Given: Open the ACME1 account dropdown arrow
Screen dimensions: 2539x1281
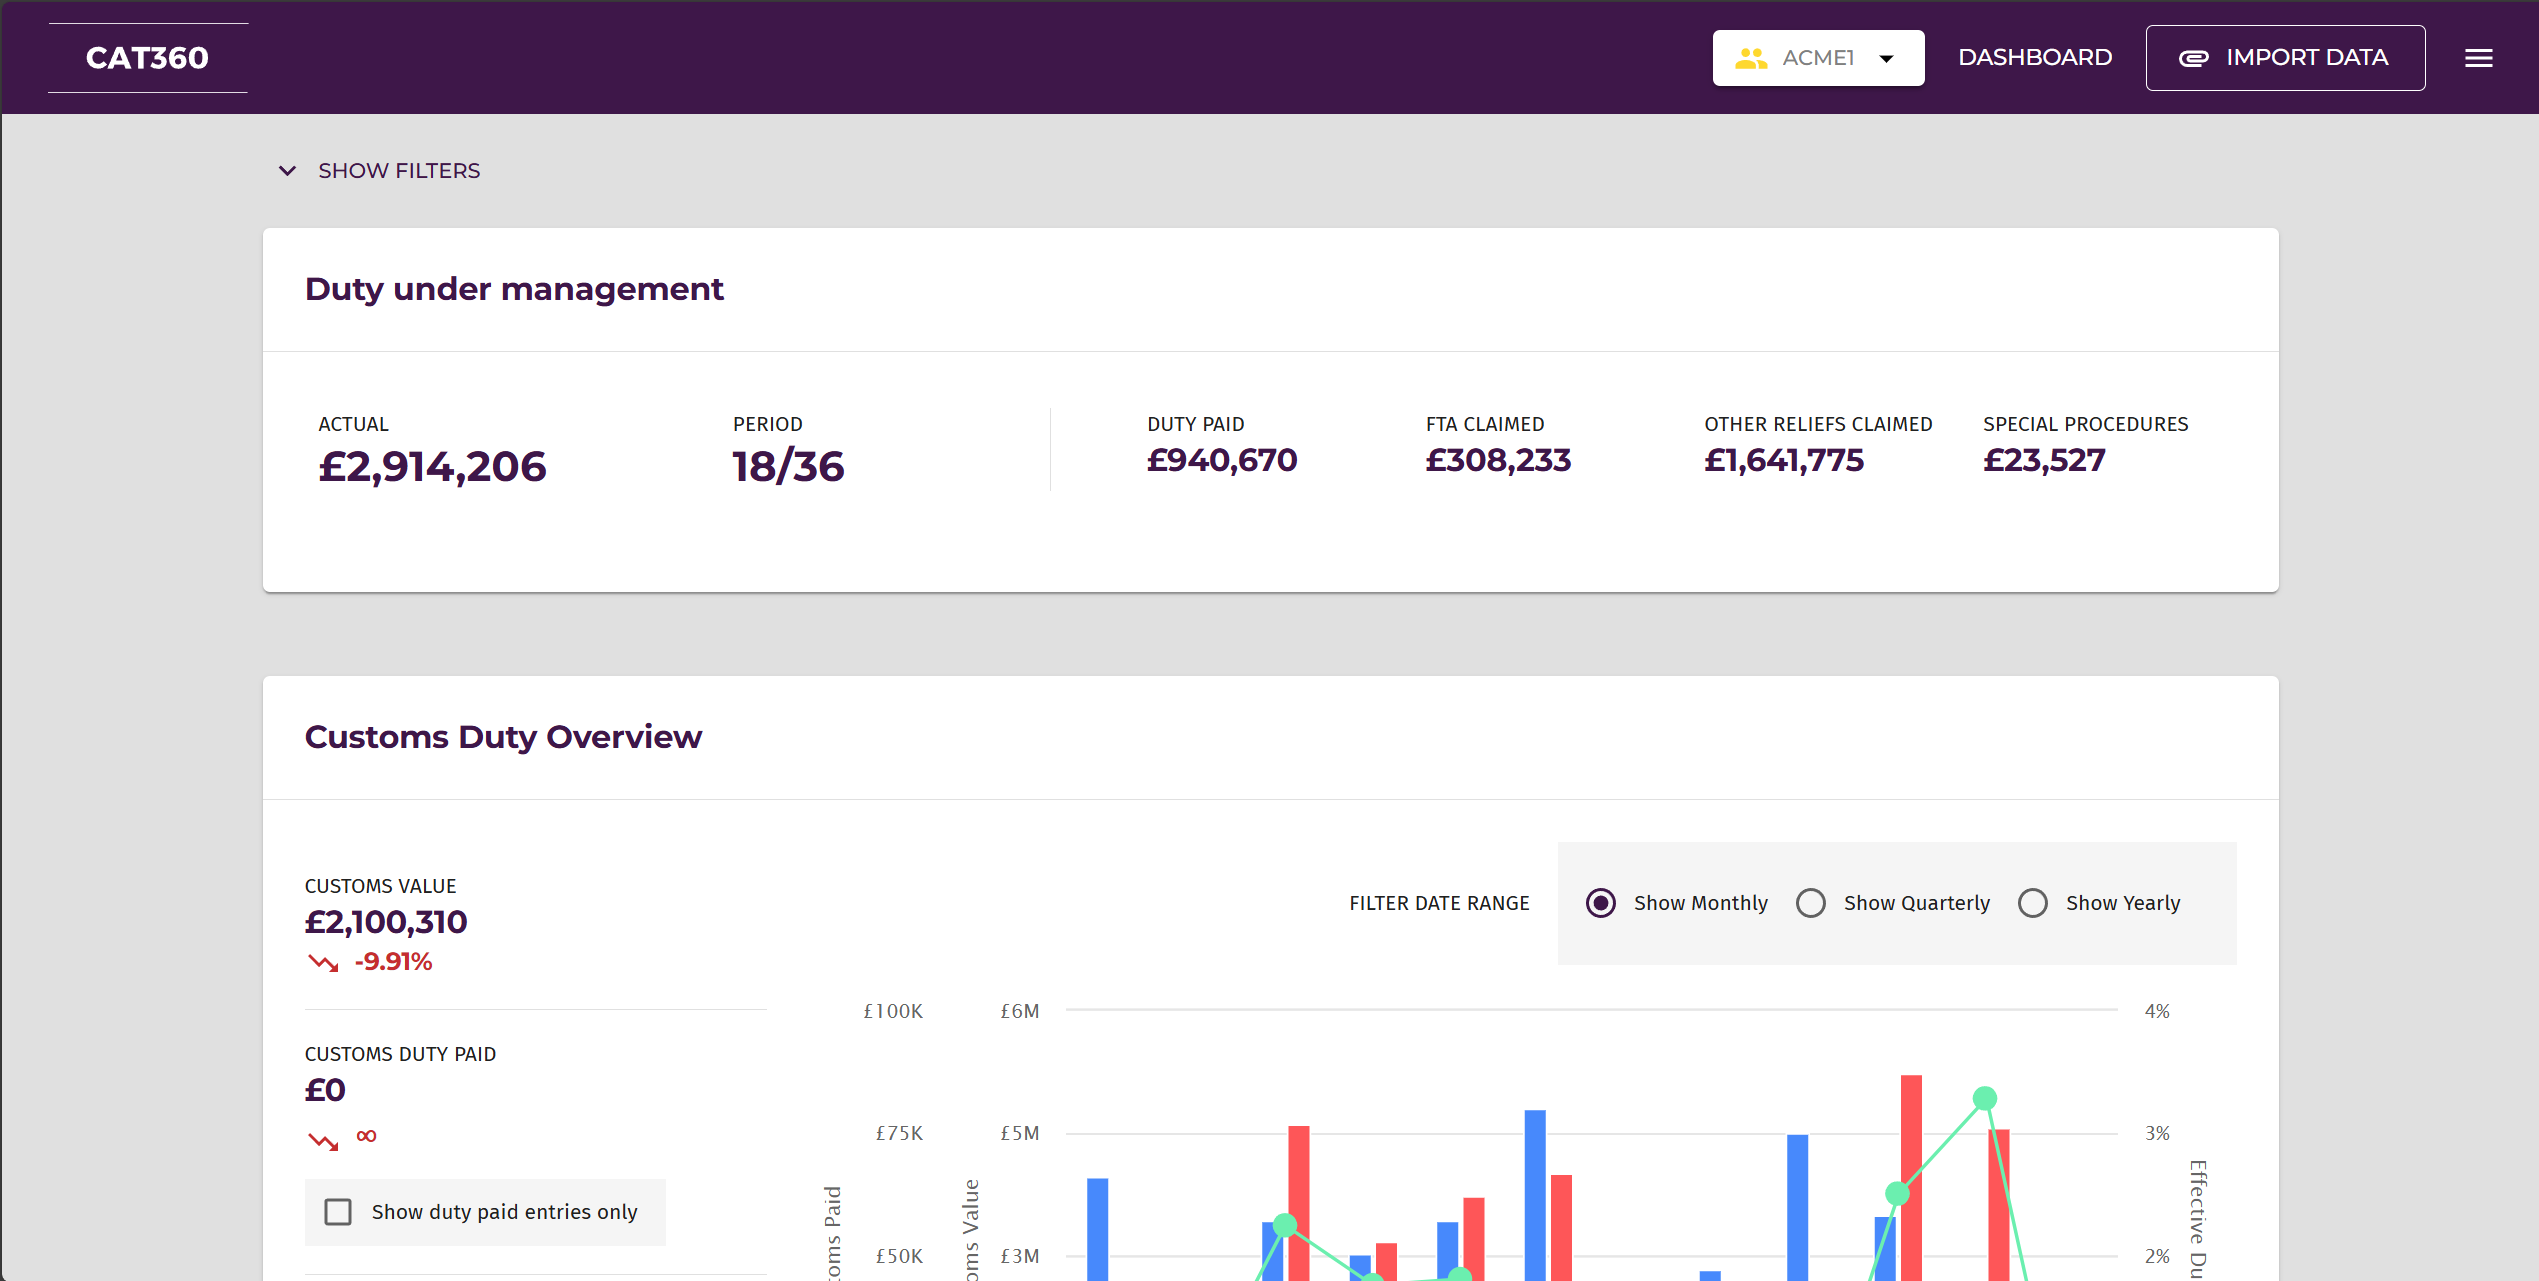Looking at the screenshot, I should pos(1886,58).
